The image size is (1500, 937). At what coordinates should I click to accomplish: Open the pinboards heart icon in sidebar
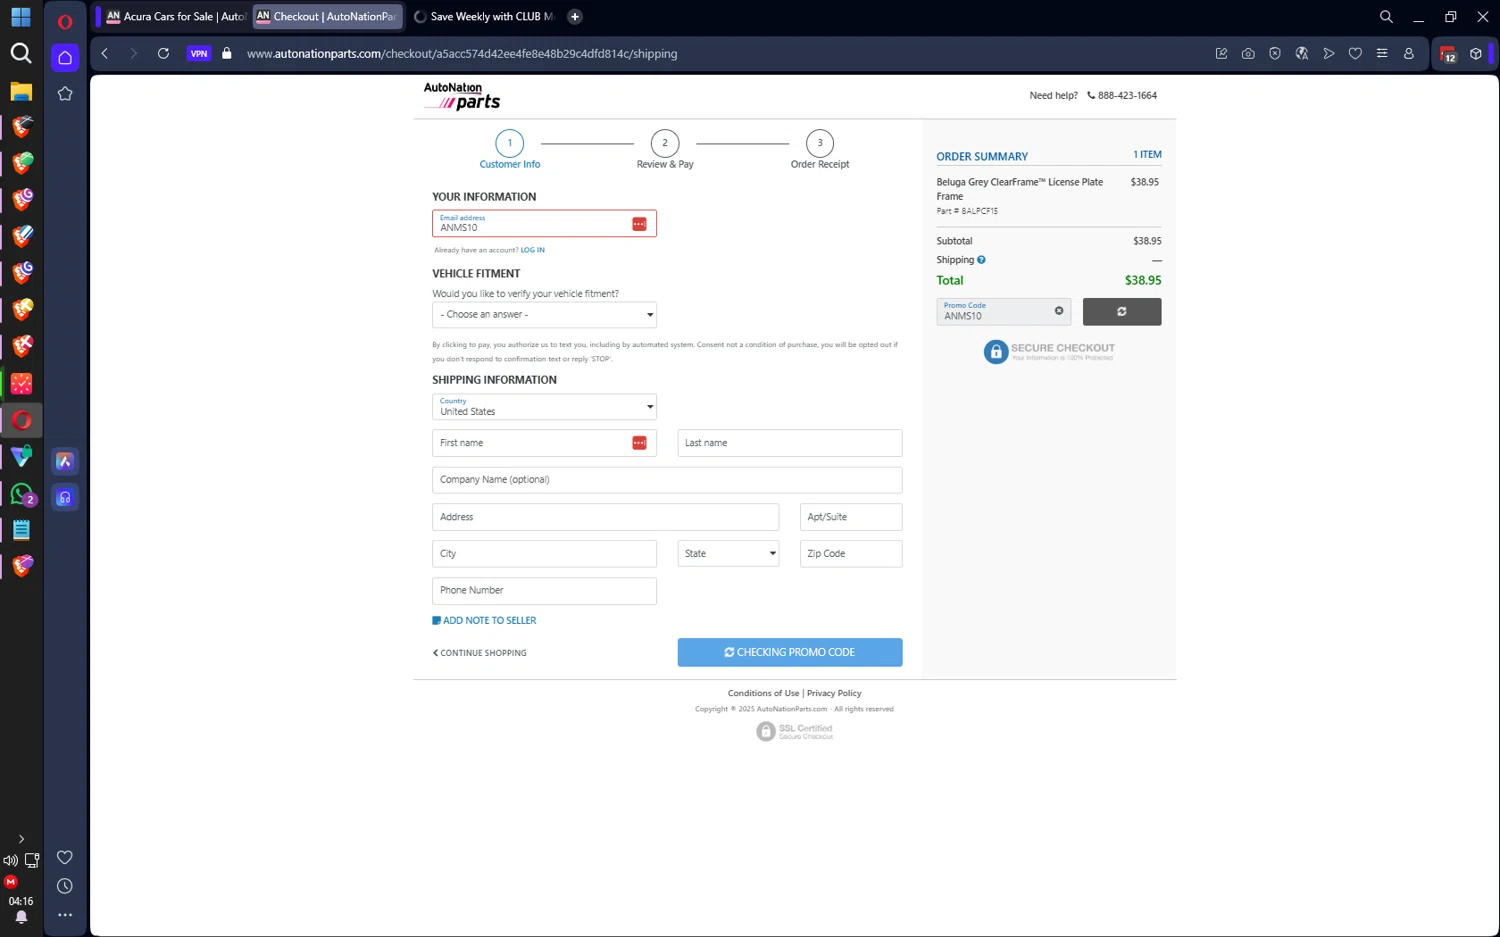[65, 857]
